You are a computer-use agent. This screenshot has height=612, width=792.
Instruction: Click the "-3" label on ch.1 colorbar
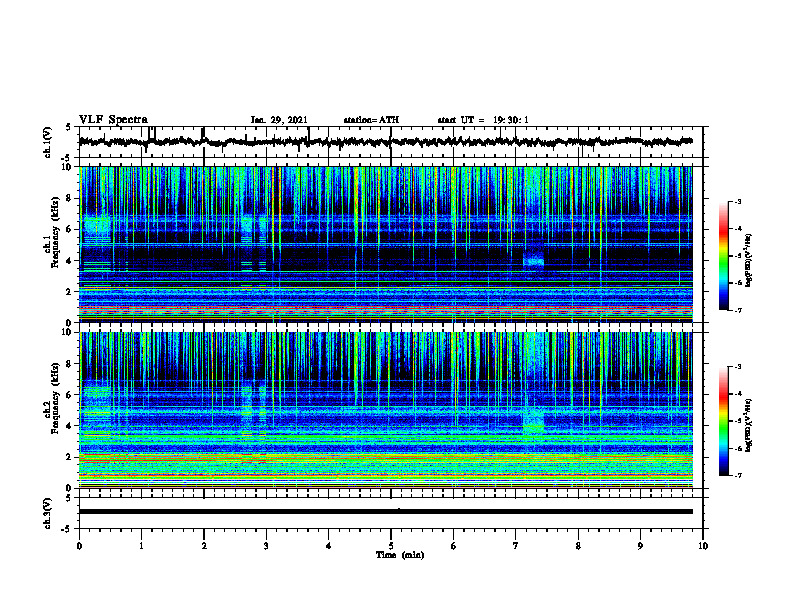point(738,201)
